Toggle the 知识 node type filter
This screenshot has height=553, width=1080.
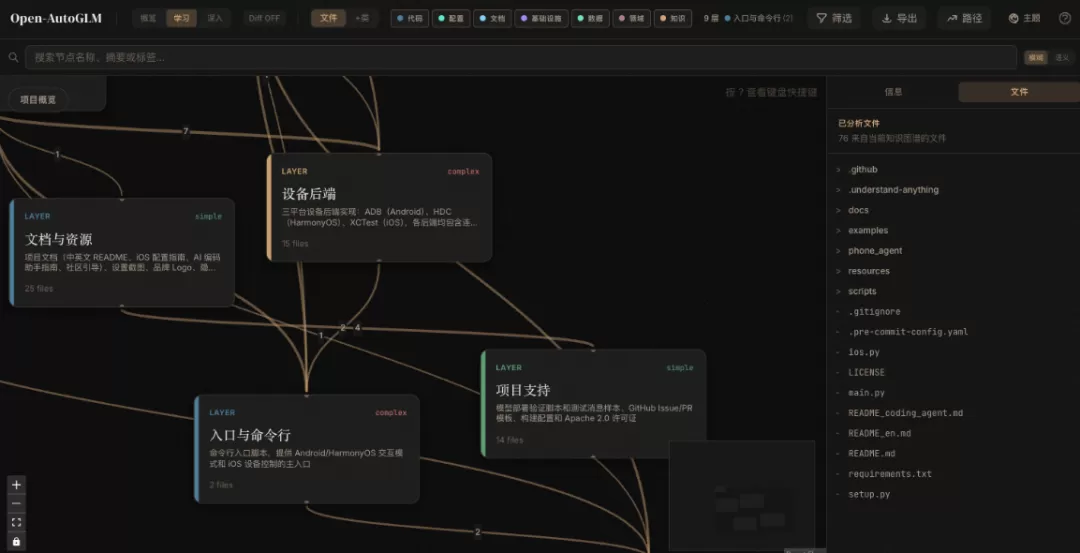coord(672,19)
